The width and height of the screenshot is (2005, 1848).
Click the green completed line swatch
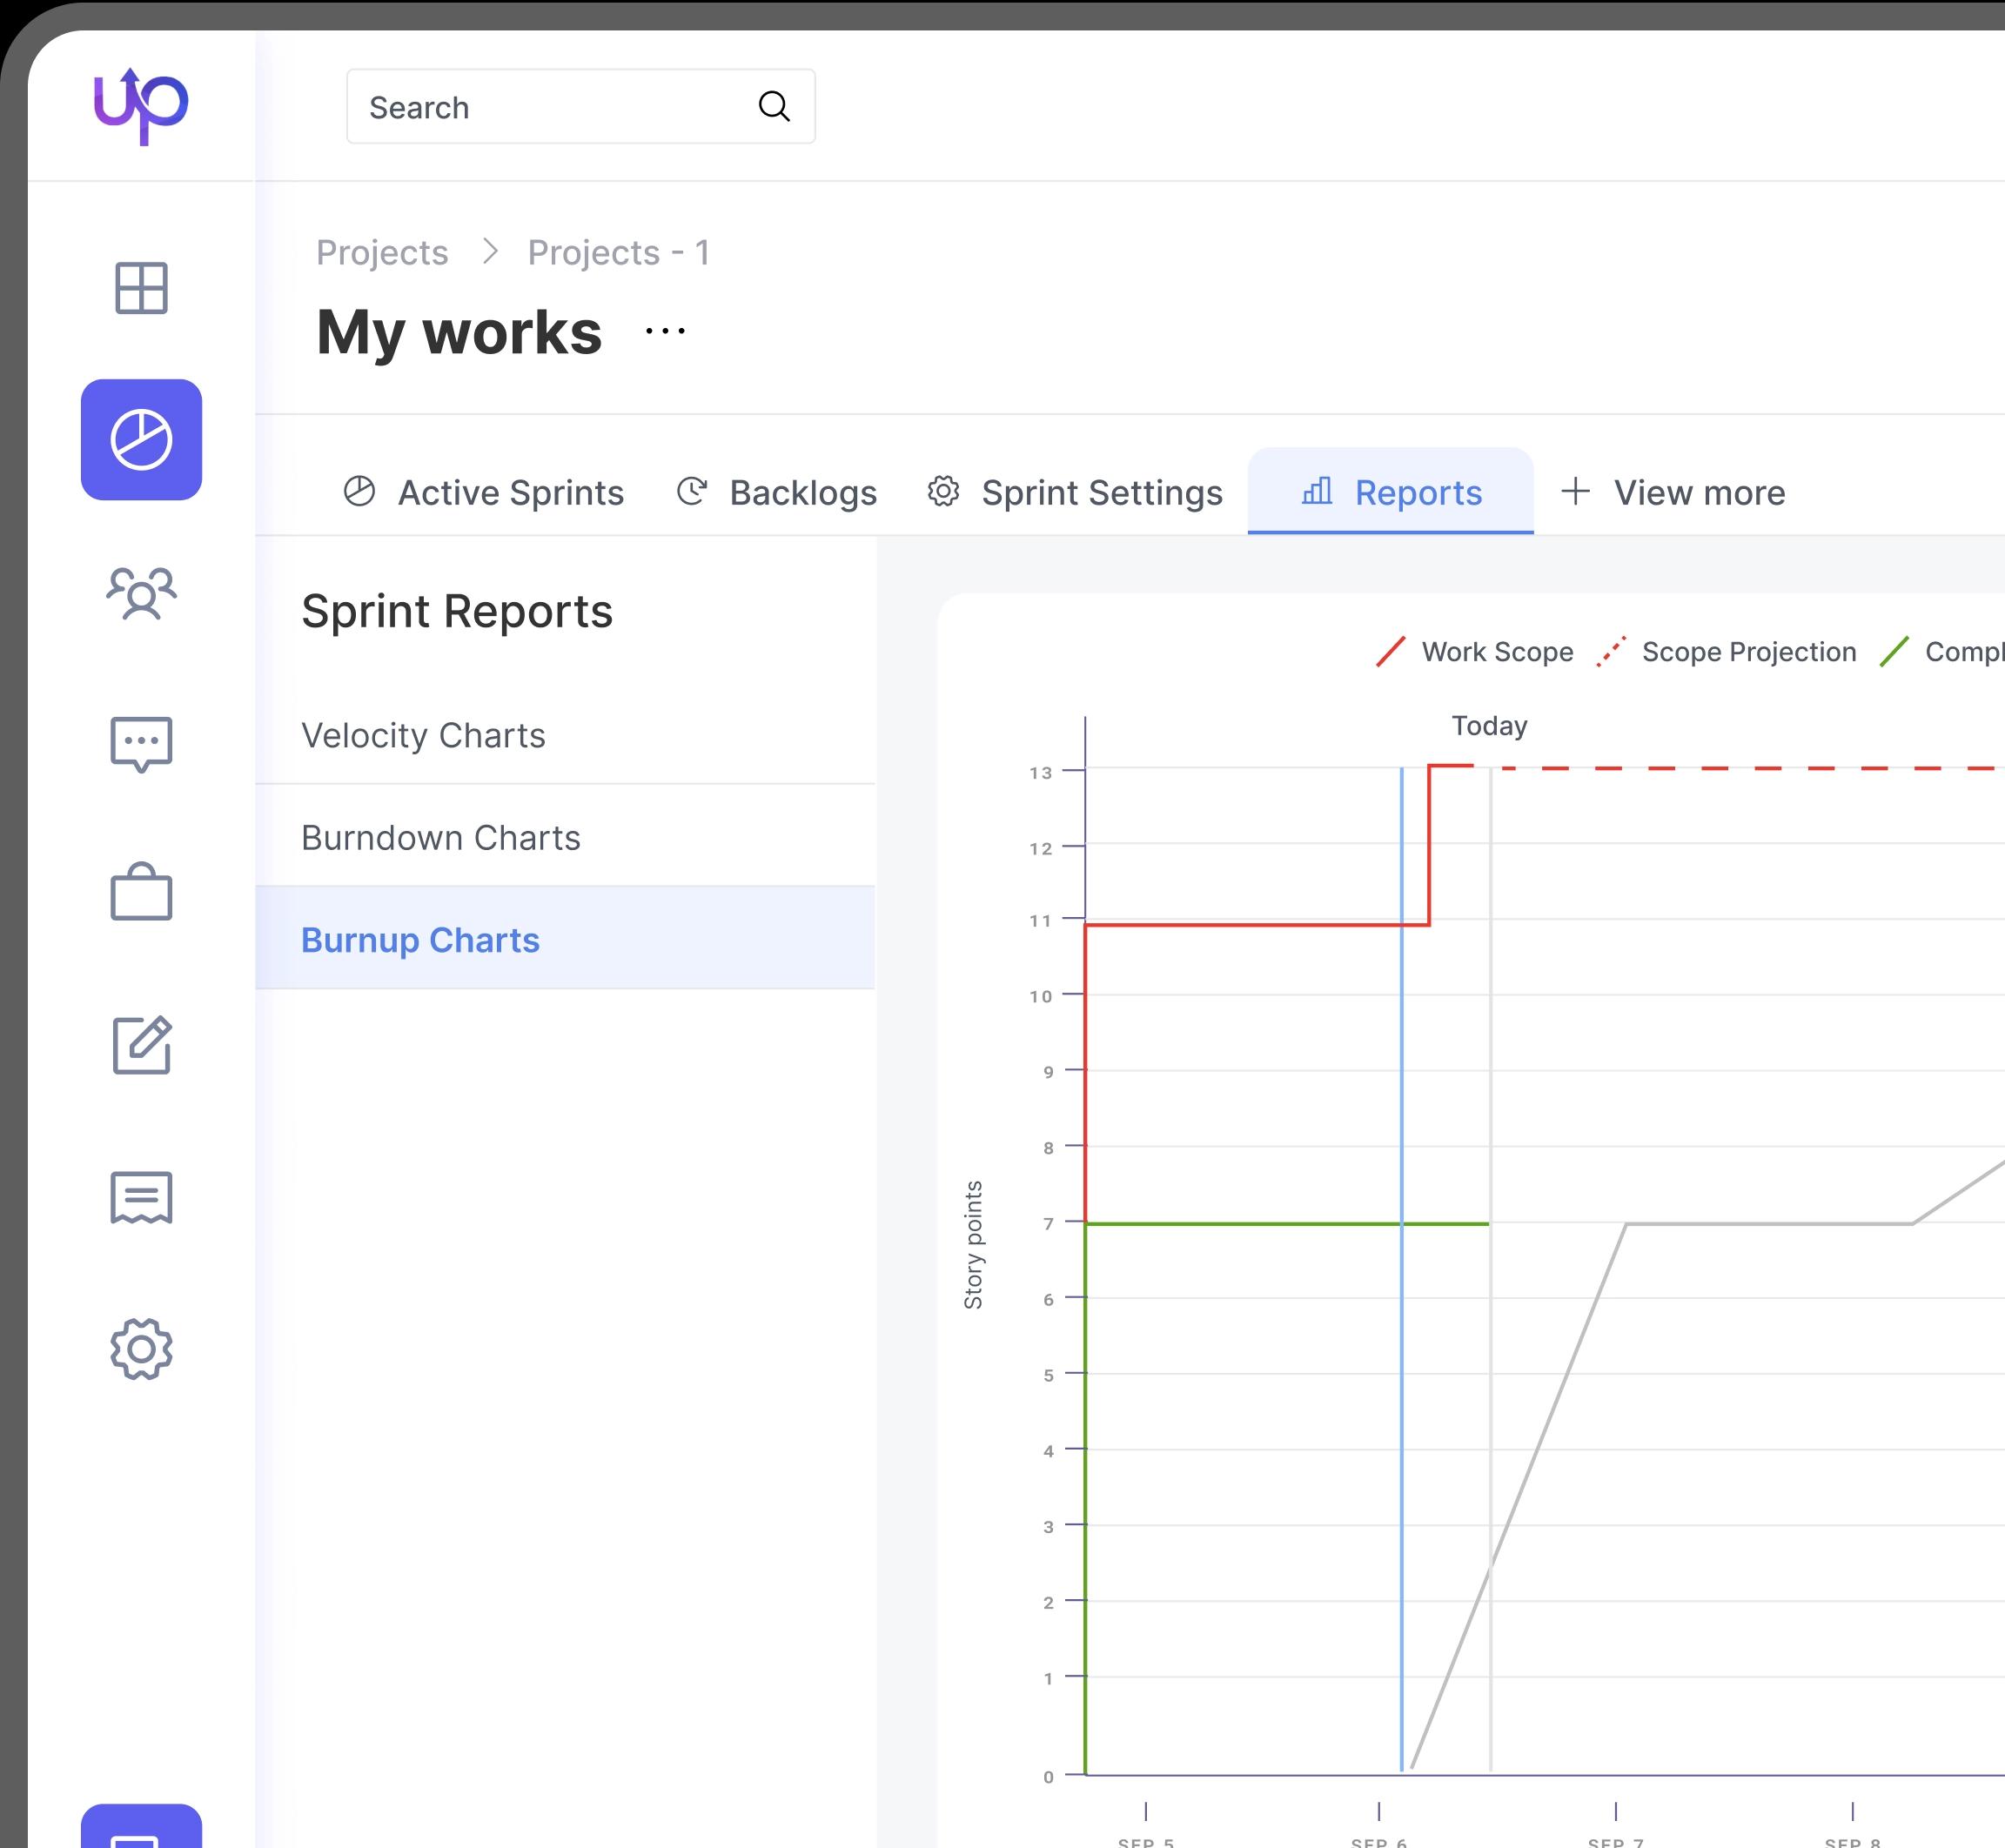[x=1894, y=652]
